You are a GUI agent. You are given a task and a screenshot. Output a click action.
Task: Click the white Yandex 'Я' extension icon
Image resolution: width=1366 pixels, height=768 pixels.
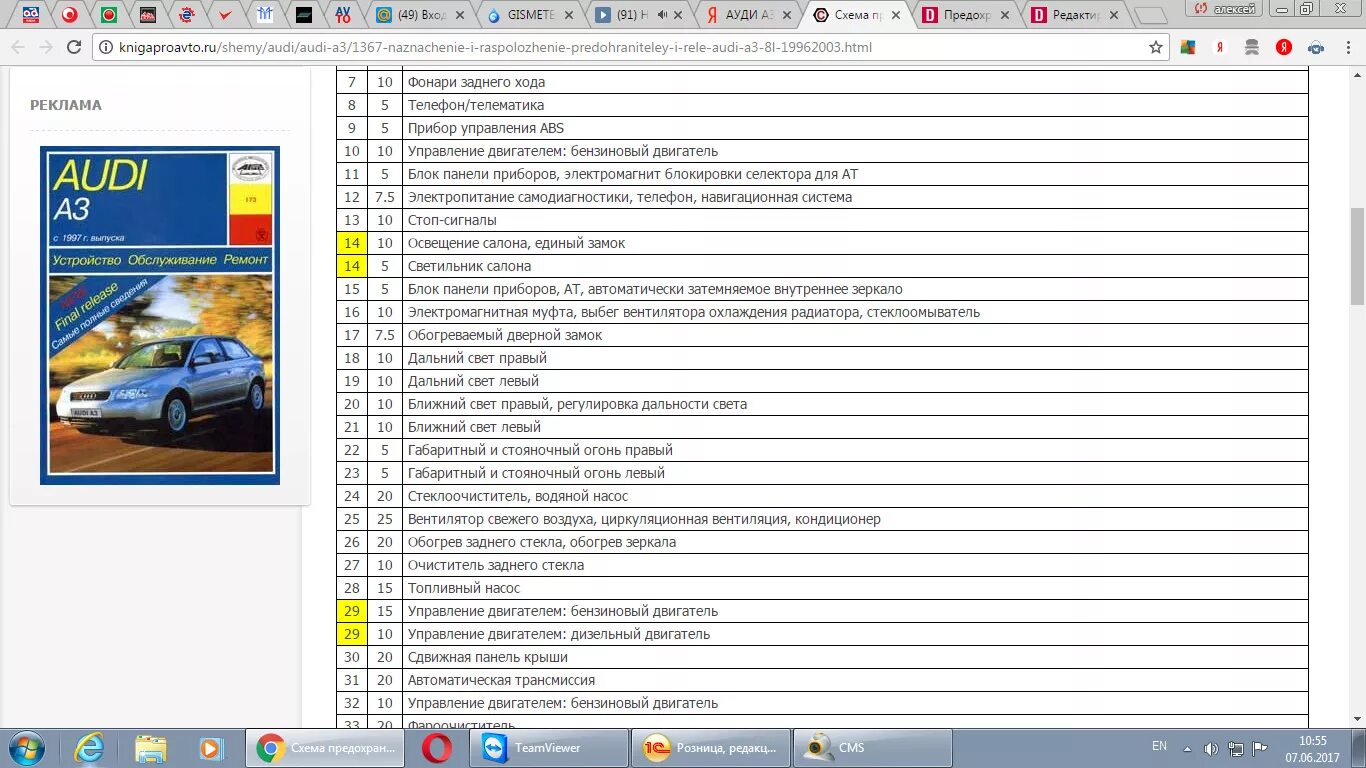pyautogui.click(x=1220, y=47)
